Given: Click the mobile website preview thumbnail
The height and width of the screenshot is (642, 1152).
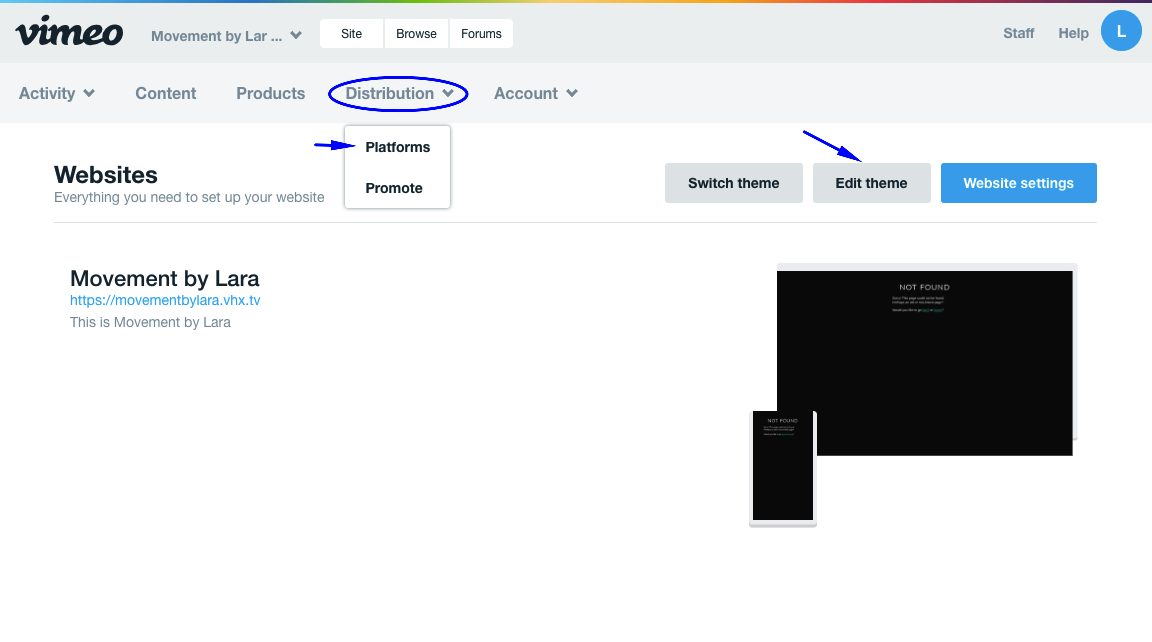Looking at the screenshot, I should (x=782, y=468).
